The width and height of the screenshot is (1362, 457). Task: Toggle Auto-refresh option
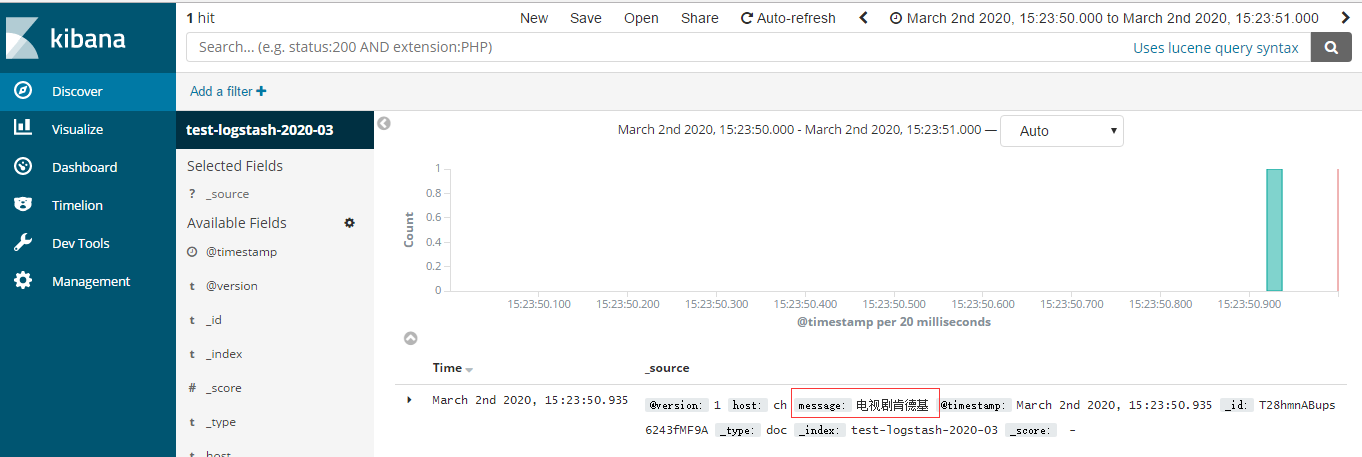click(x=788, y=18)
